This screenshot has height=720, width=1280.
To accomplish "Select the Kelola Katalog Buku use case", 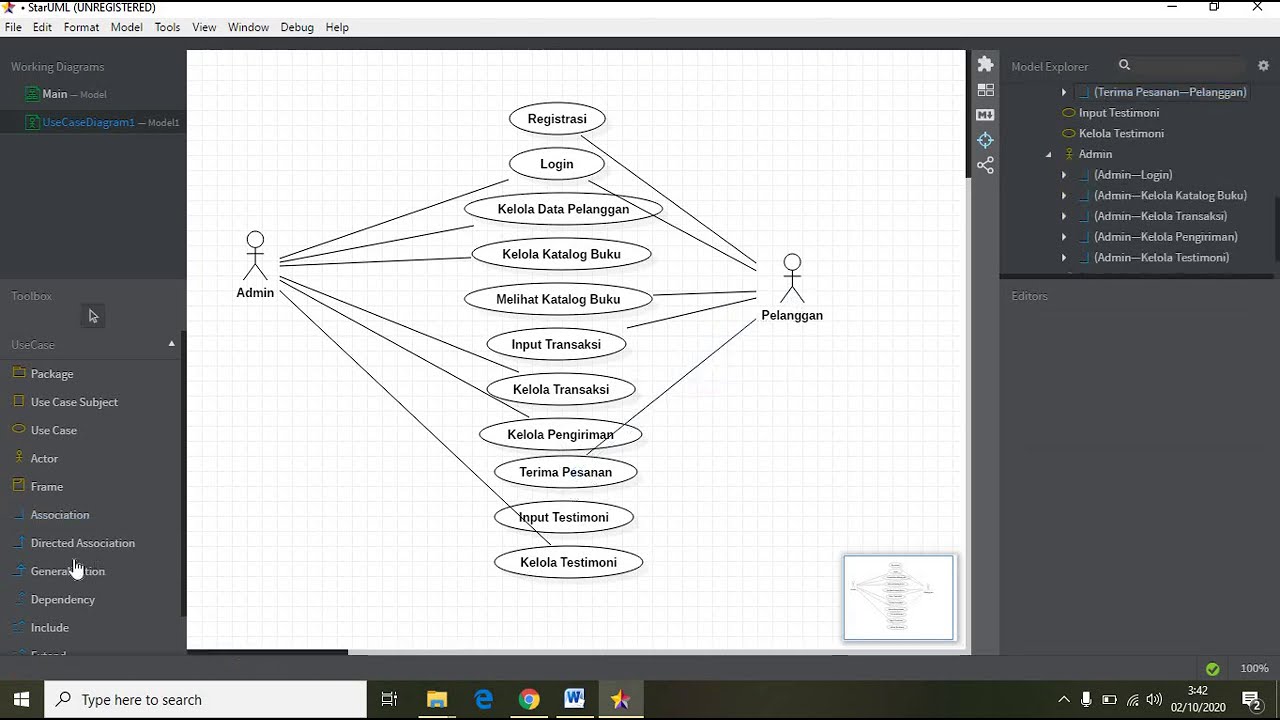I will pyautogui.click(x=561, y=254).
